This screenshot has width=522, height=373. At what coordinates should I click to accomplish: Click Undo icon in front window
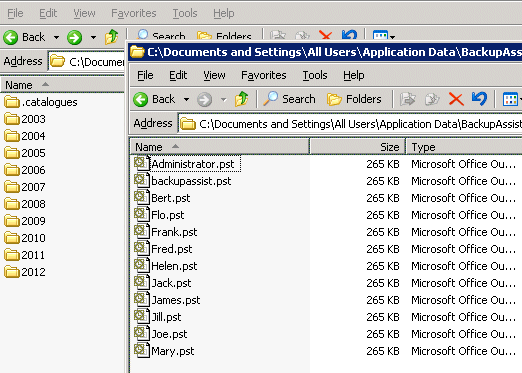pos(479,99)
